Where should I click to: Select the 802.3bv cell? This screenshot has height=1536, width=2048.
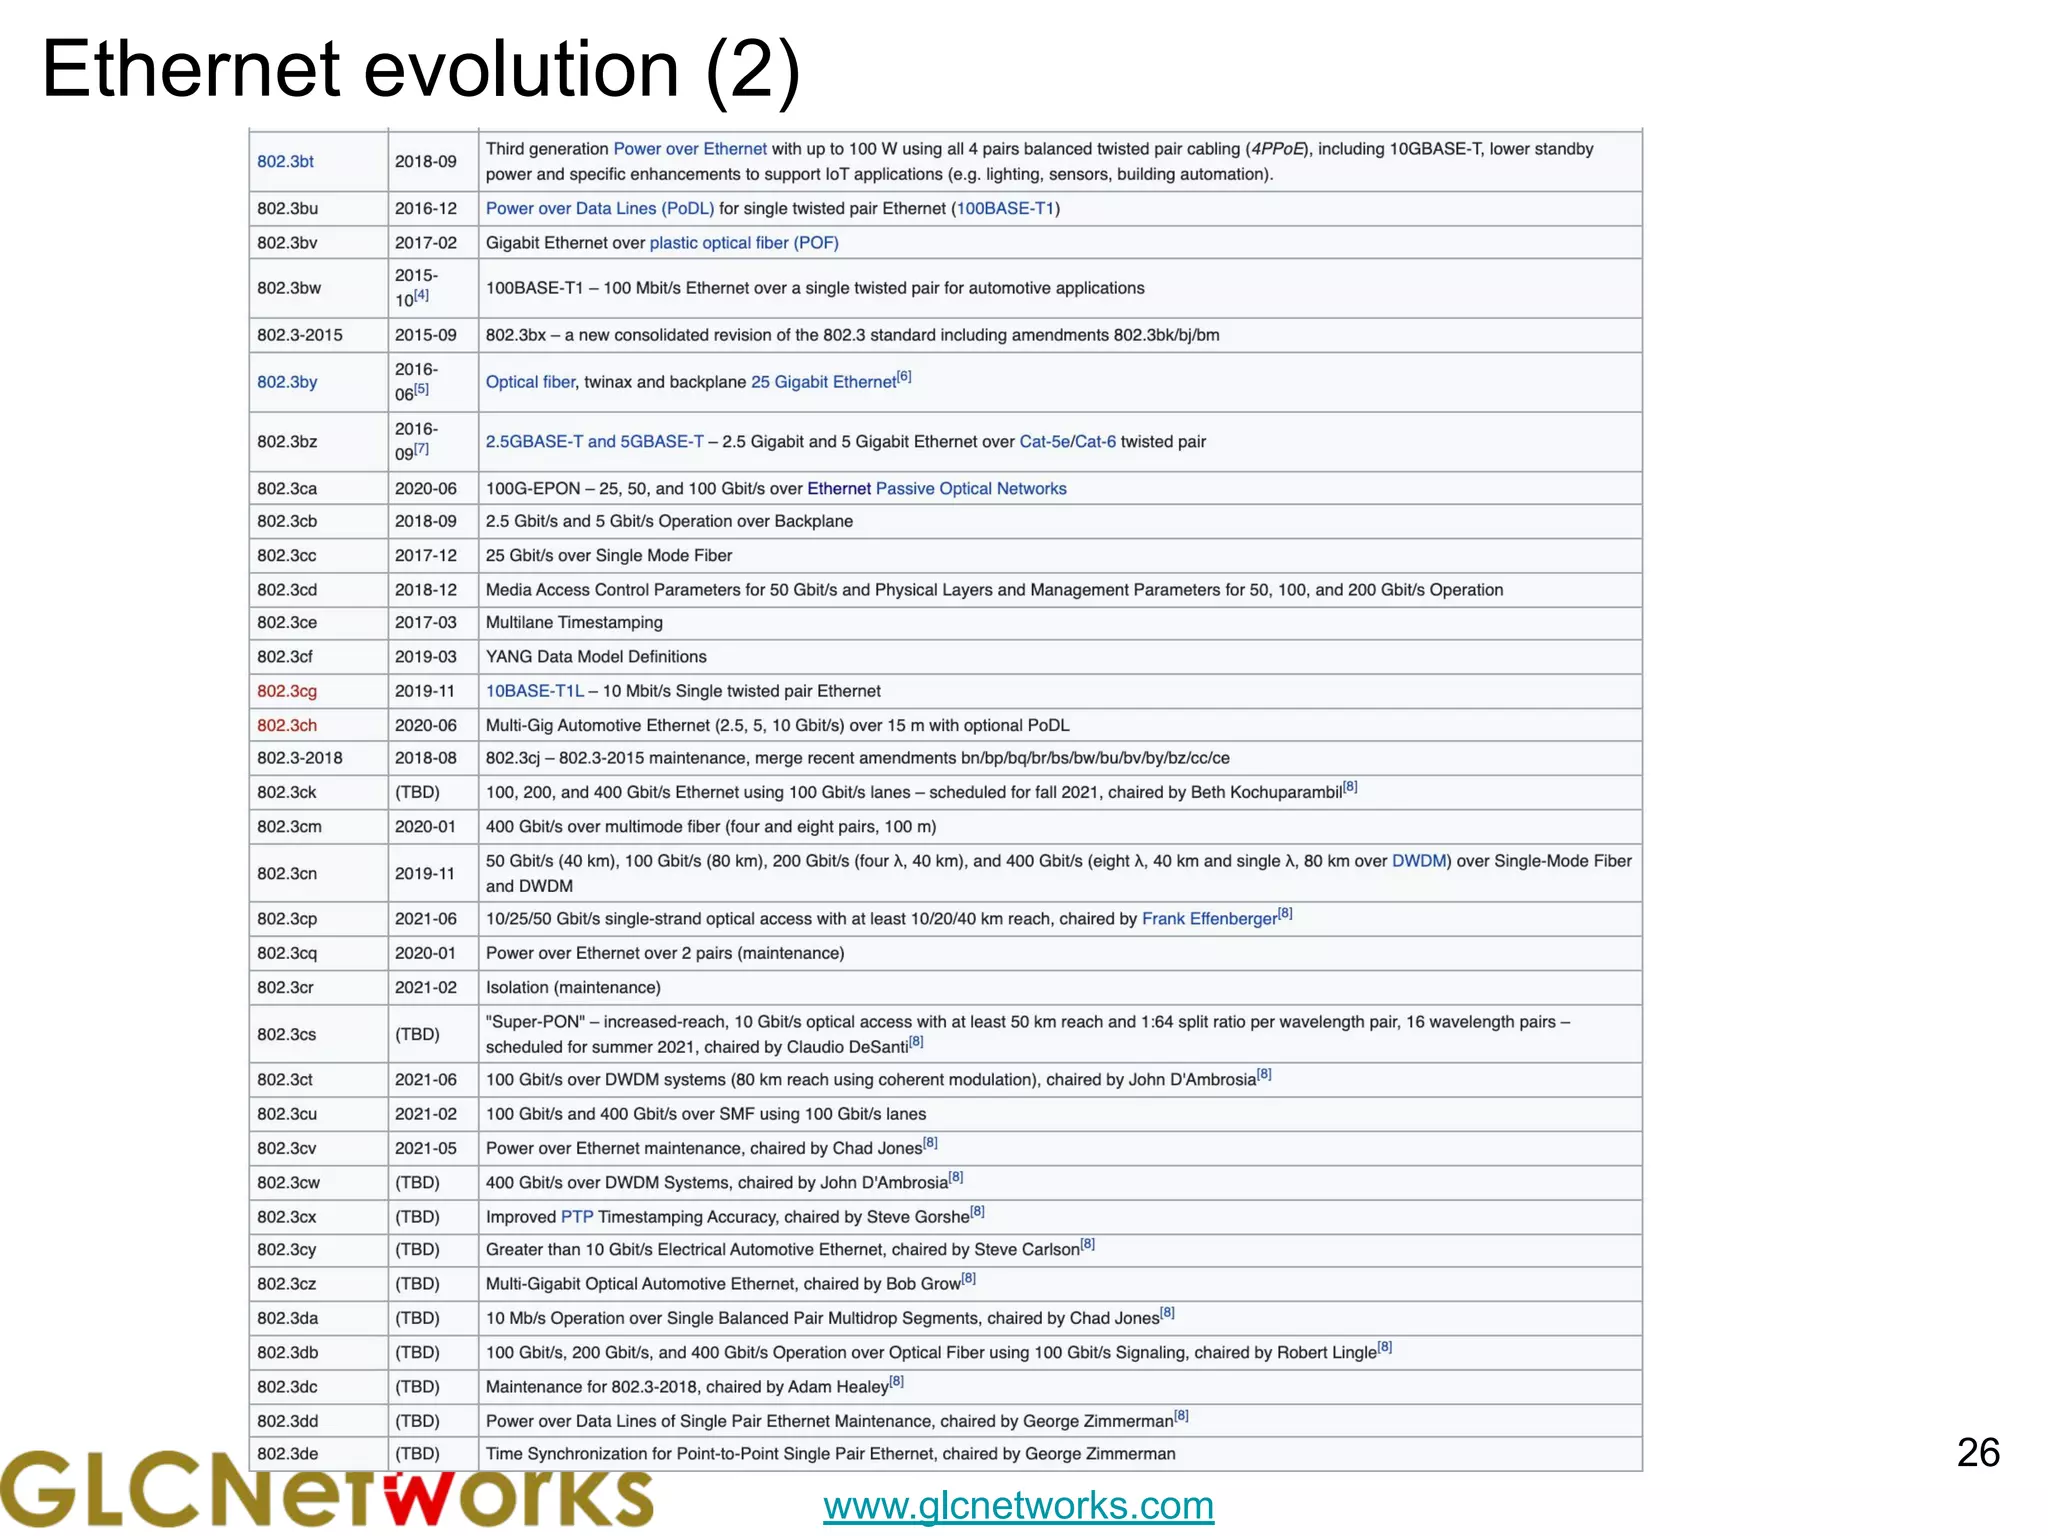point(318,242)
